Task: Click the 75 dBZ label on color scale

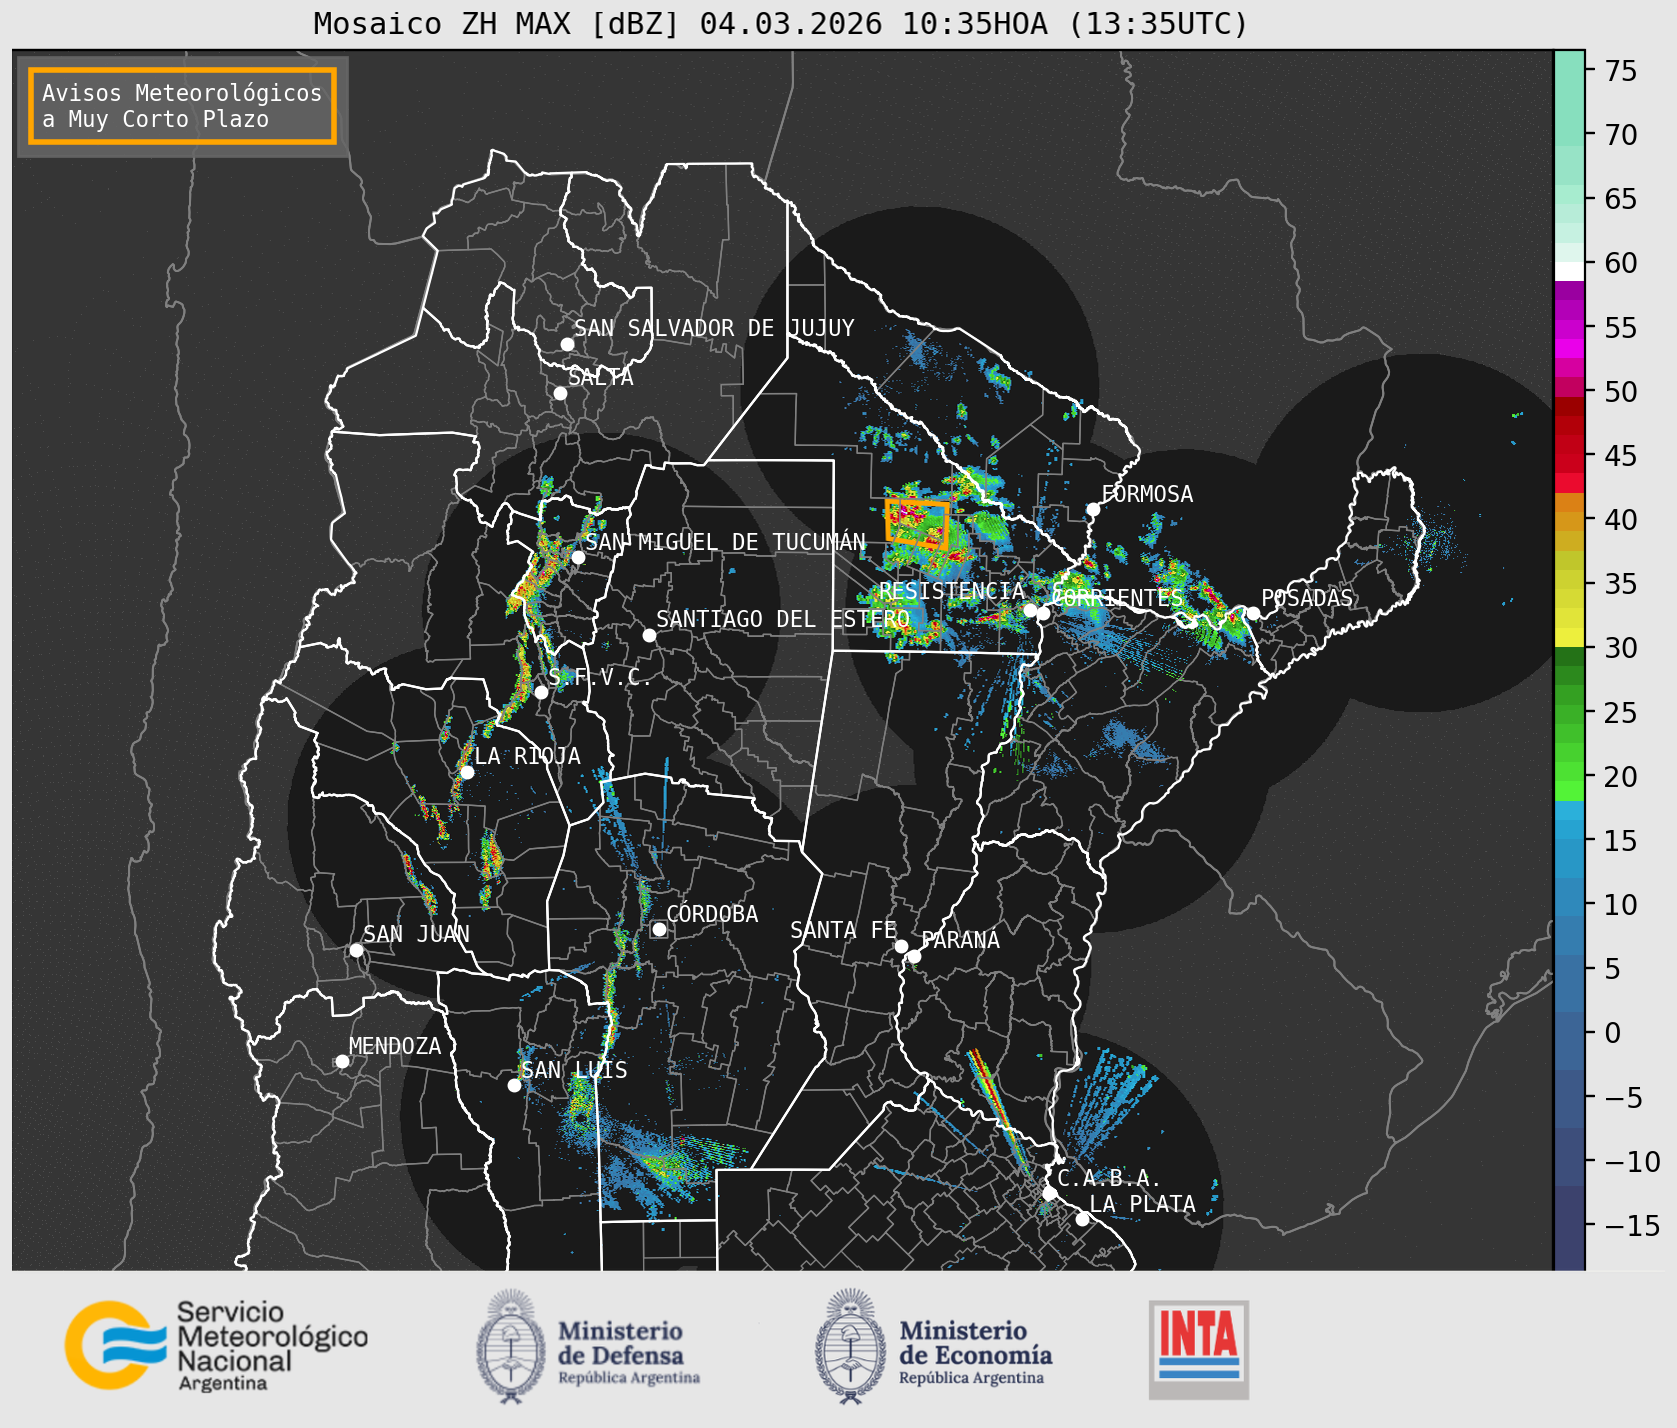Action: click(1621, 70)
